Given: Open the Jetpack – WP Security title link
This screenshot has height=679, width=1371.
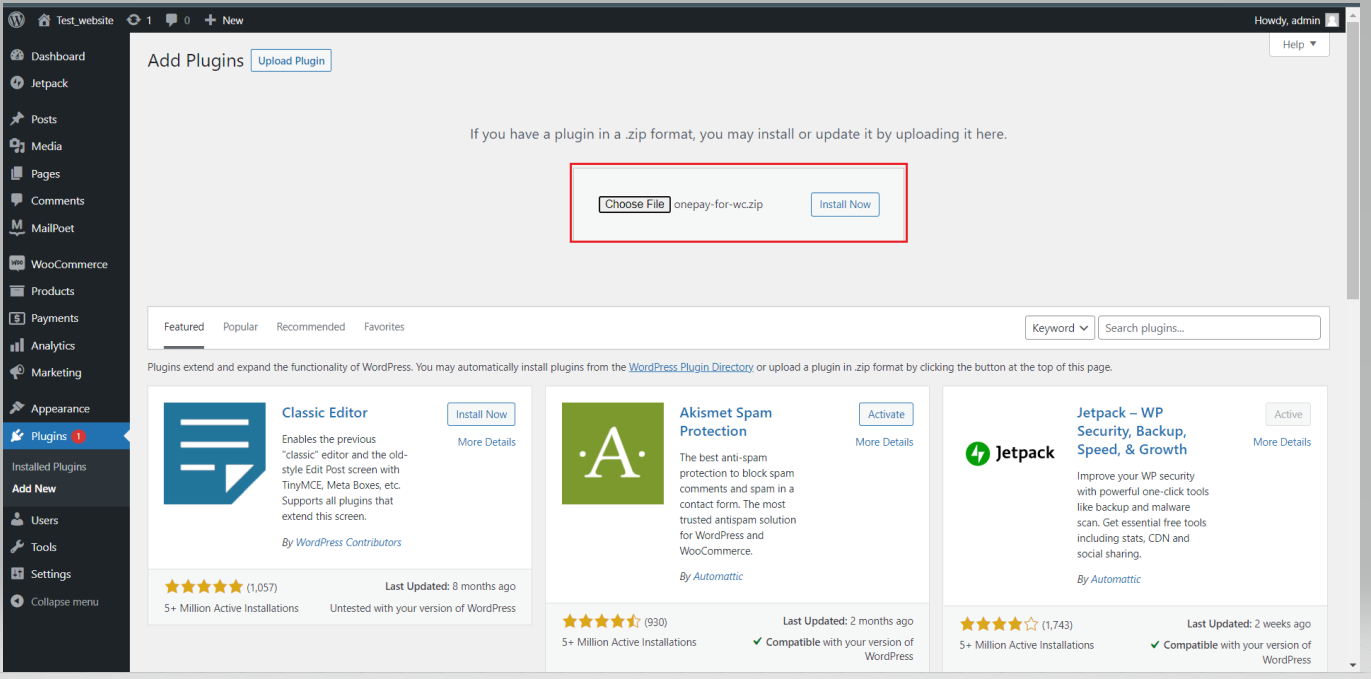Looking at the screenshot, I should point(1132,431).
